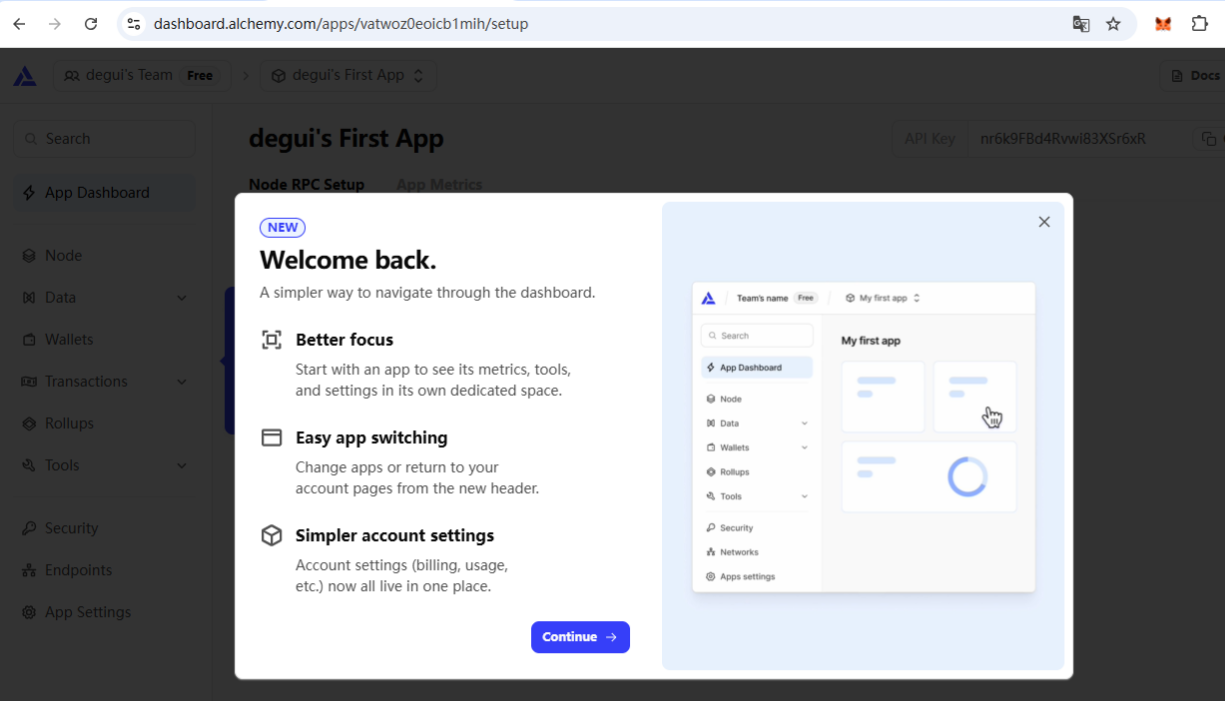Click the Continue button

coord(580,637)
